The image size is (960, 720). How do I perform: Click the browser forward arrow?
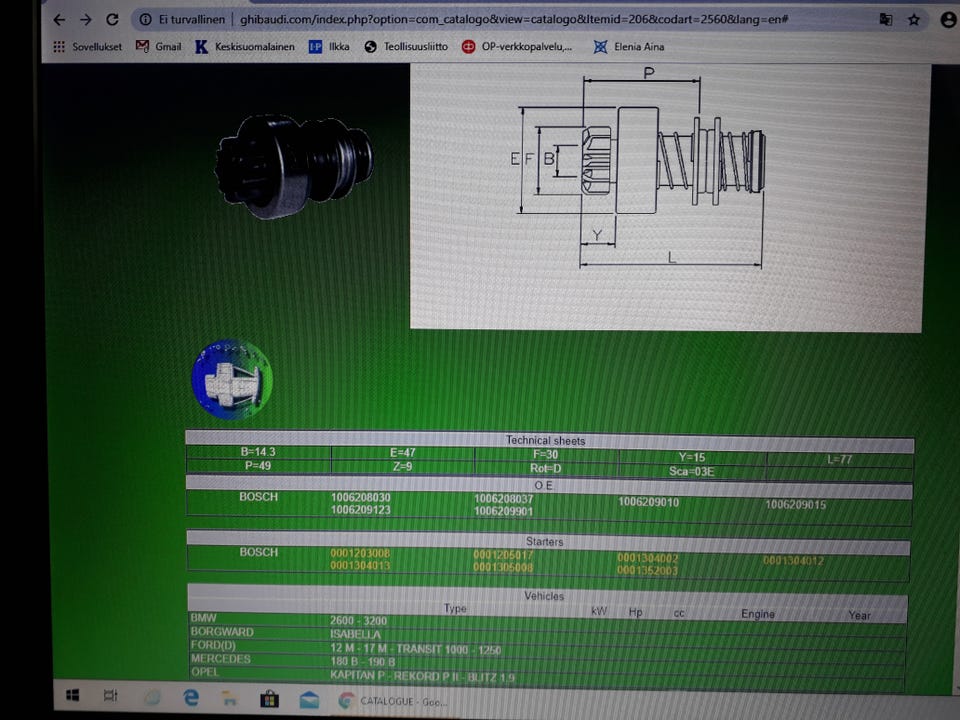pyautogui.click(x=86, y=20)
